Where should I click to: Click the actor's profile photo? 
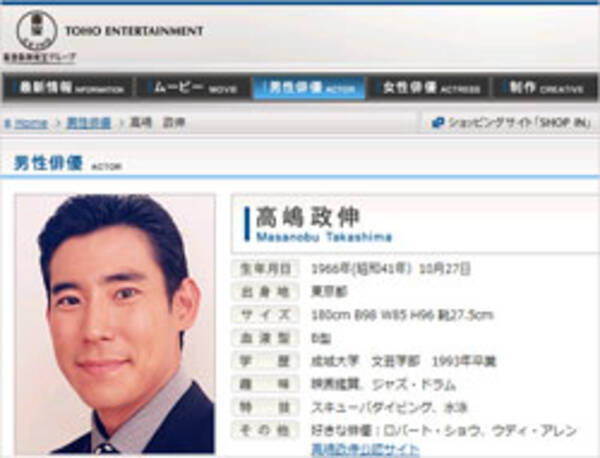(x=115, y=324)
